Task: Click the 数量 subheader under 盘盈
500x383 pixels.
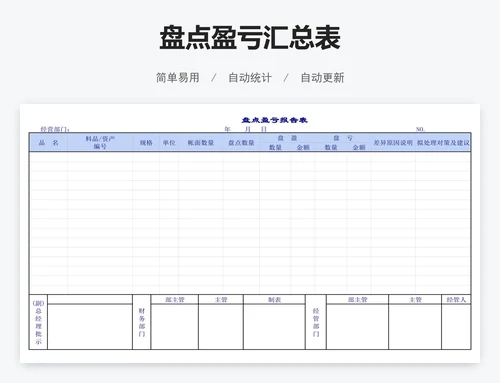Action: click(x=276, y=147)
